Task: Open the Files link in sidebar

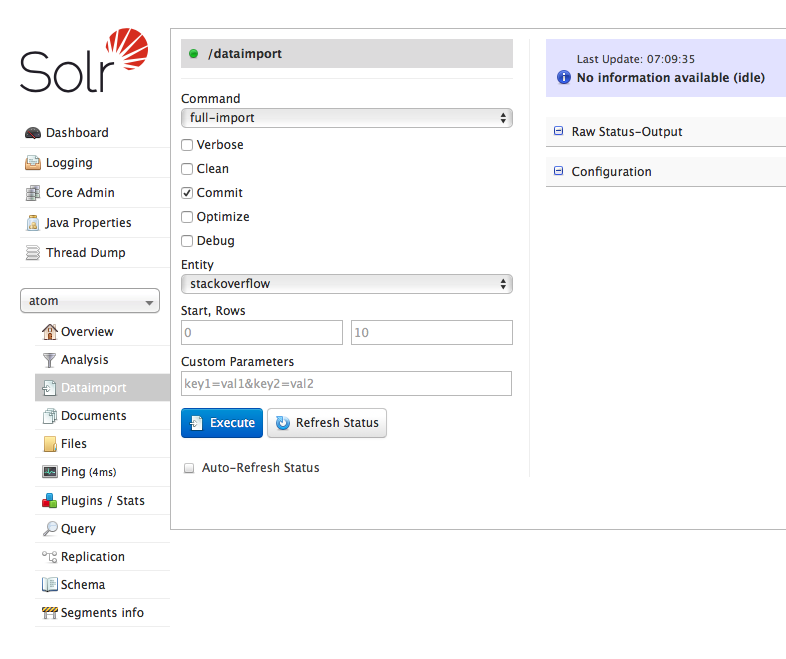Action: [74, 444]
